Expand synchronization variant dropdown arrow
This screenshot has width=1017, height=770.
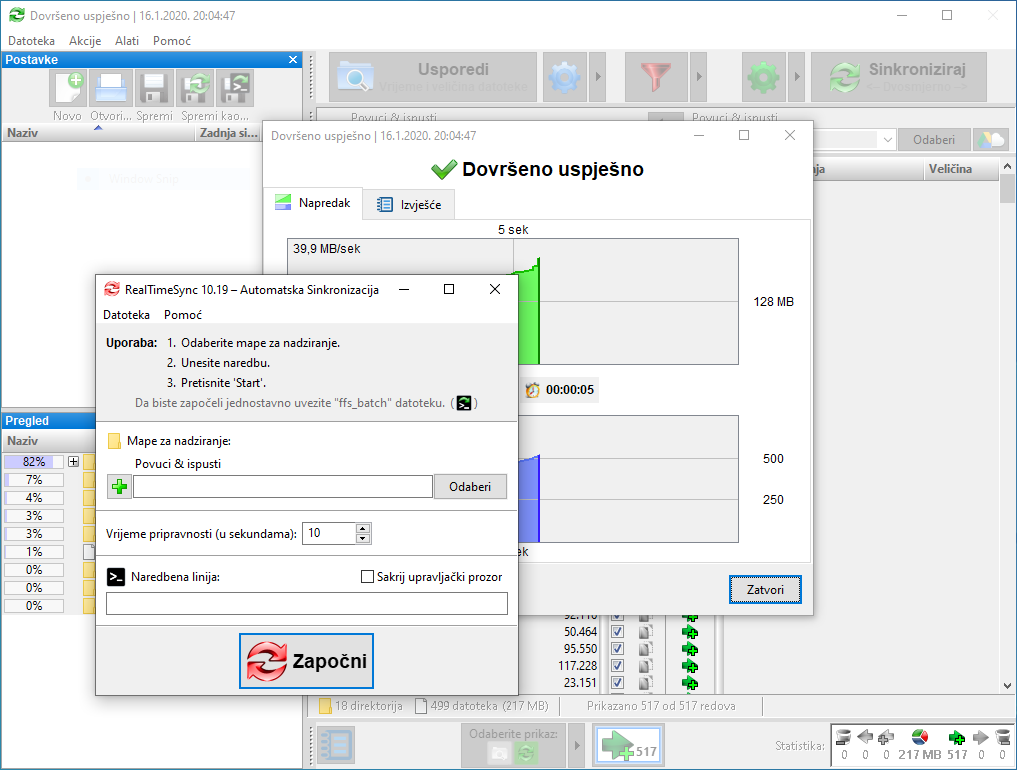(x=796, y=77)
